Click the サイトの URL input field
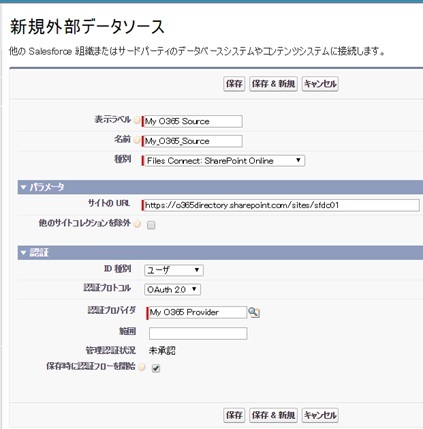 281,205
